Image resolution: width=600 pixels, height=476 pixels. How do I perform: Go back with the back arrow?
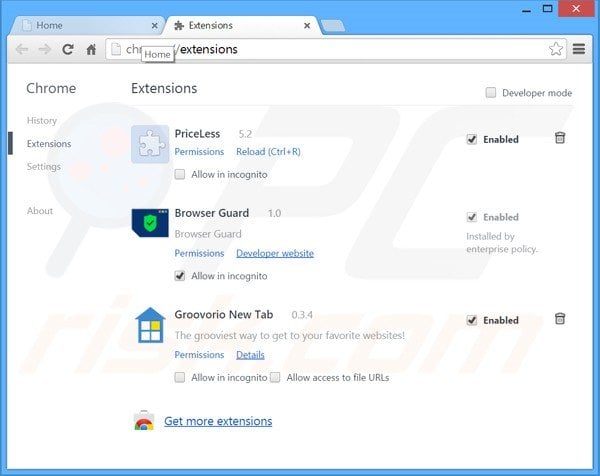click(22, 49)
